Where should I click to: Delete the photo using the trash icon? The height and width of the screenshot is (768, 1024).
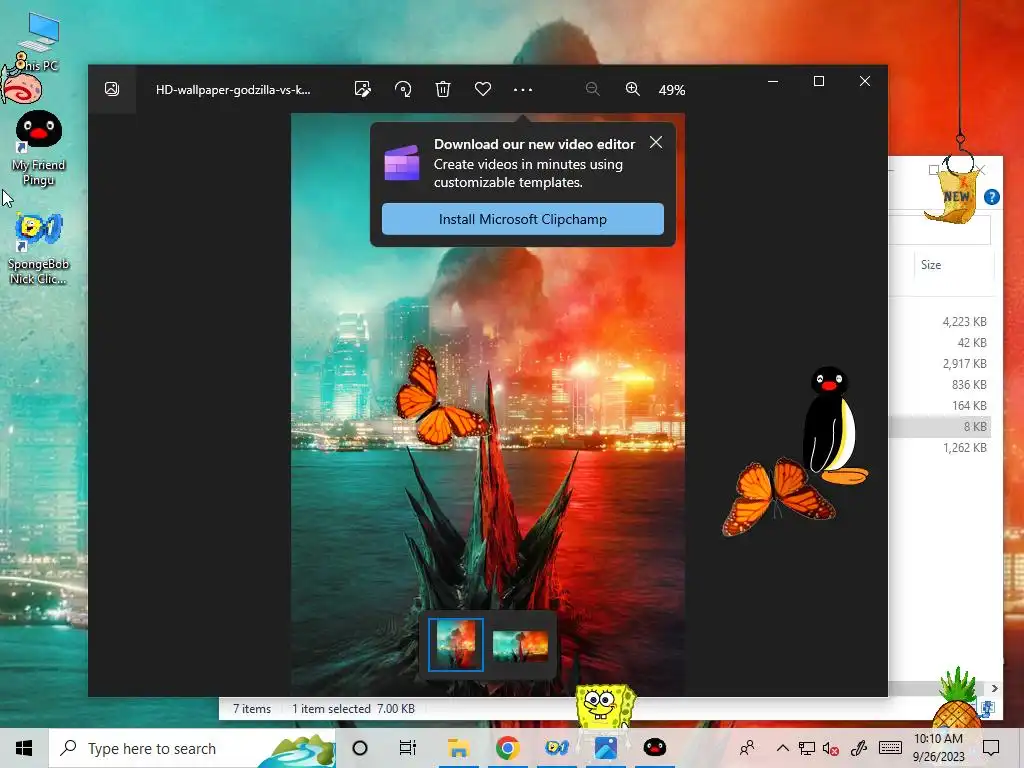443,89
